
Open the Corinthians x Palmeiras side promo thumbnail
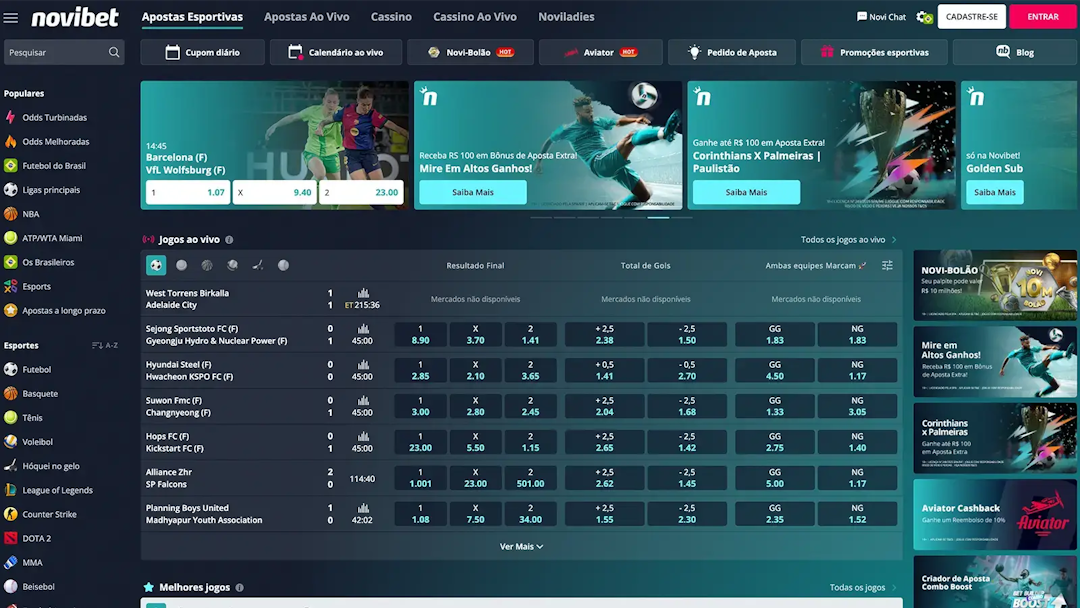coord(995,438)
